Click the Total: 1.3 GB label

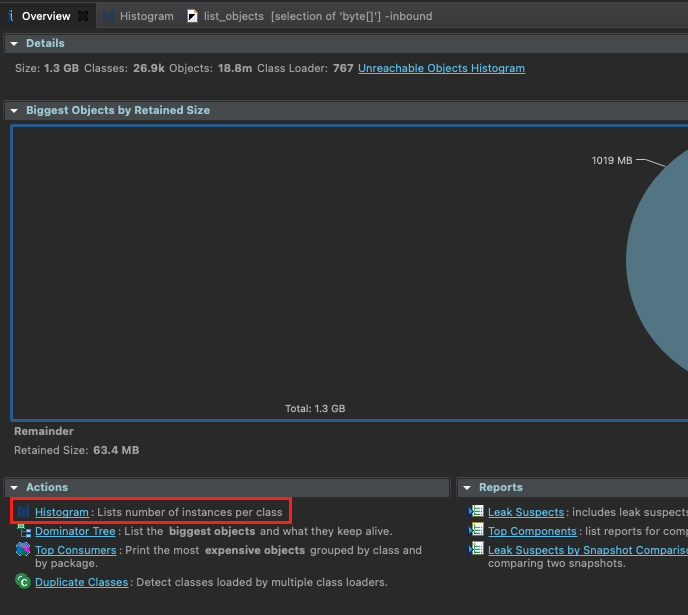pos(315,408)
